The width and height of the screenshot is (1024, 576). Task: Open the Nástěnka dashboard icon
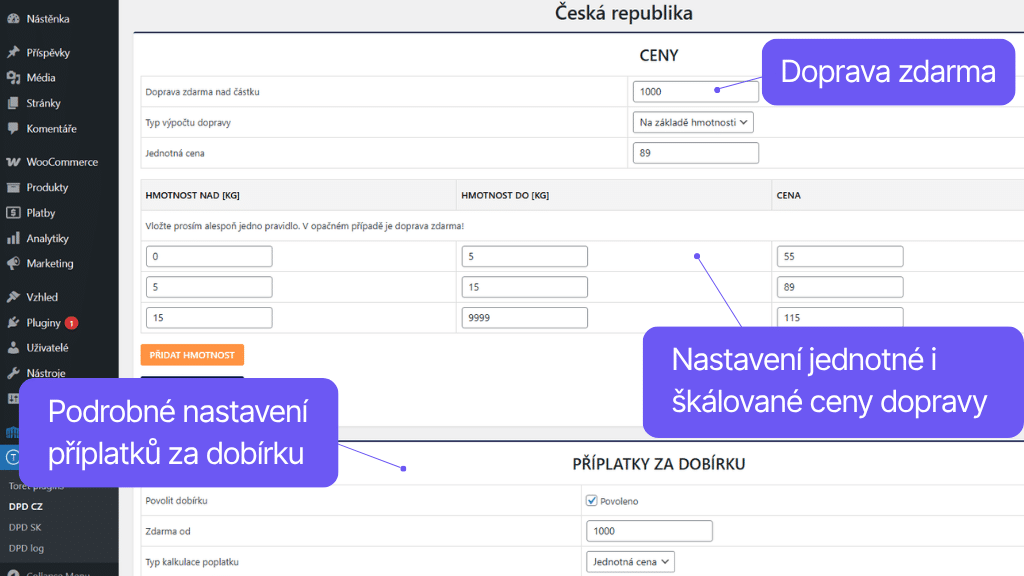tap(14, 17)
